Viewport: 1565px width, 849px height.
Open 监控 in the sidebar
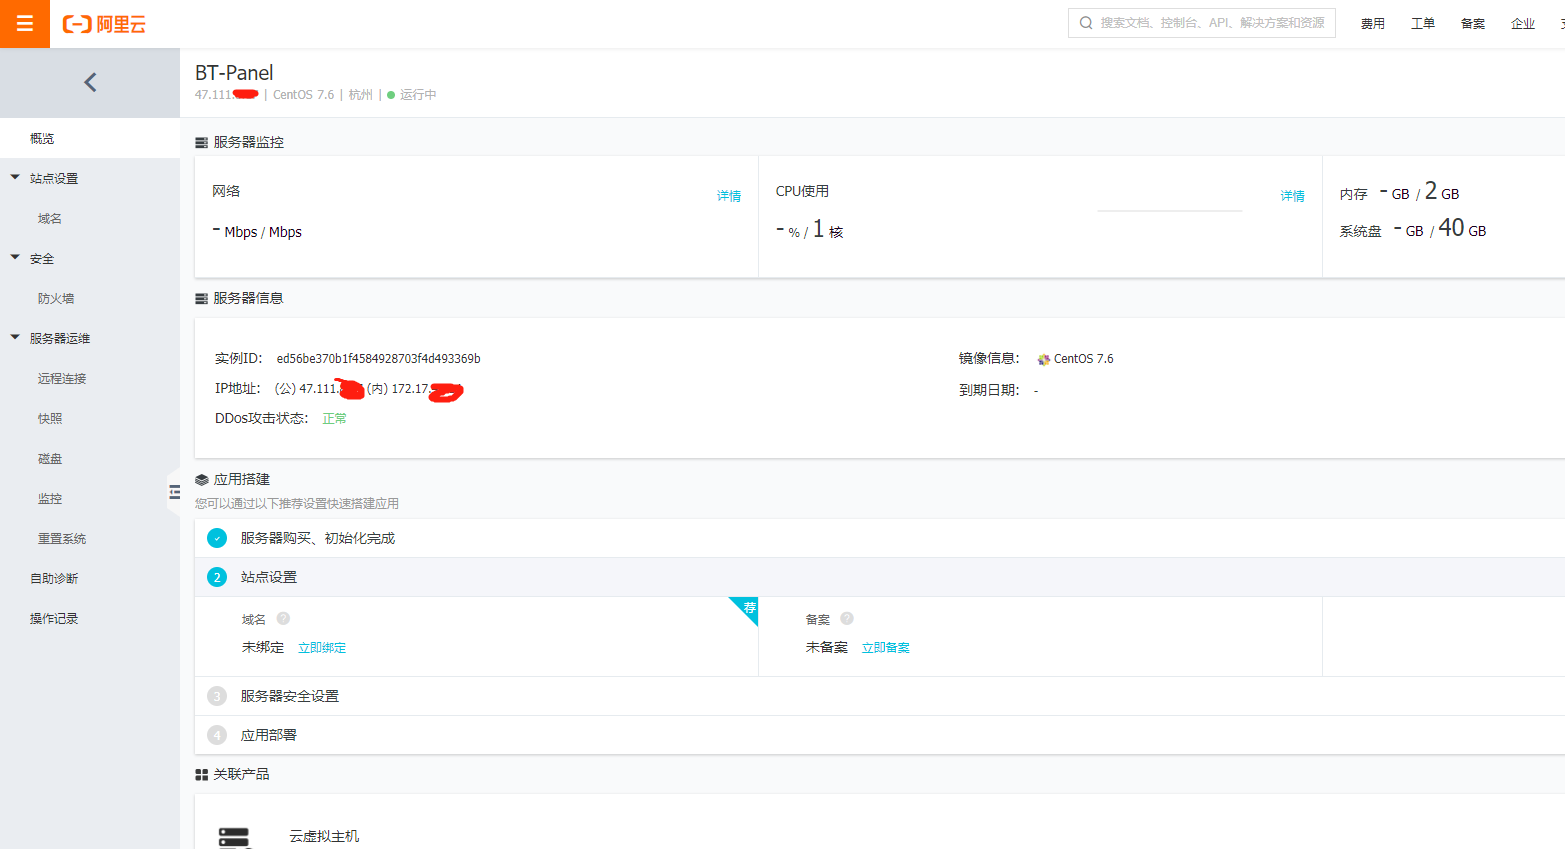90,498
